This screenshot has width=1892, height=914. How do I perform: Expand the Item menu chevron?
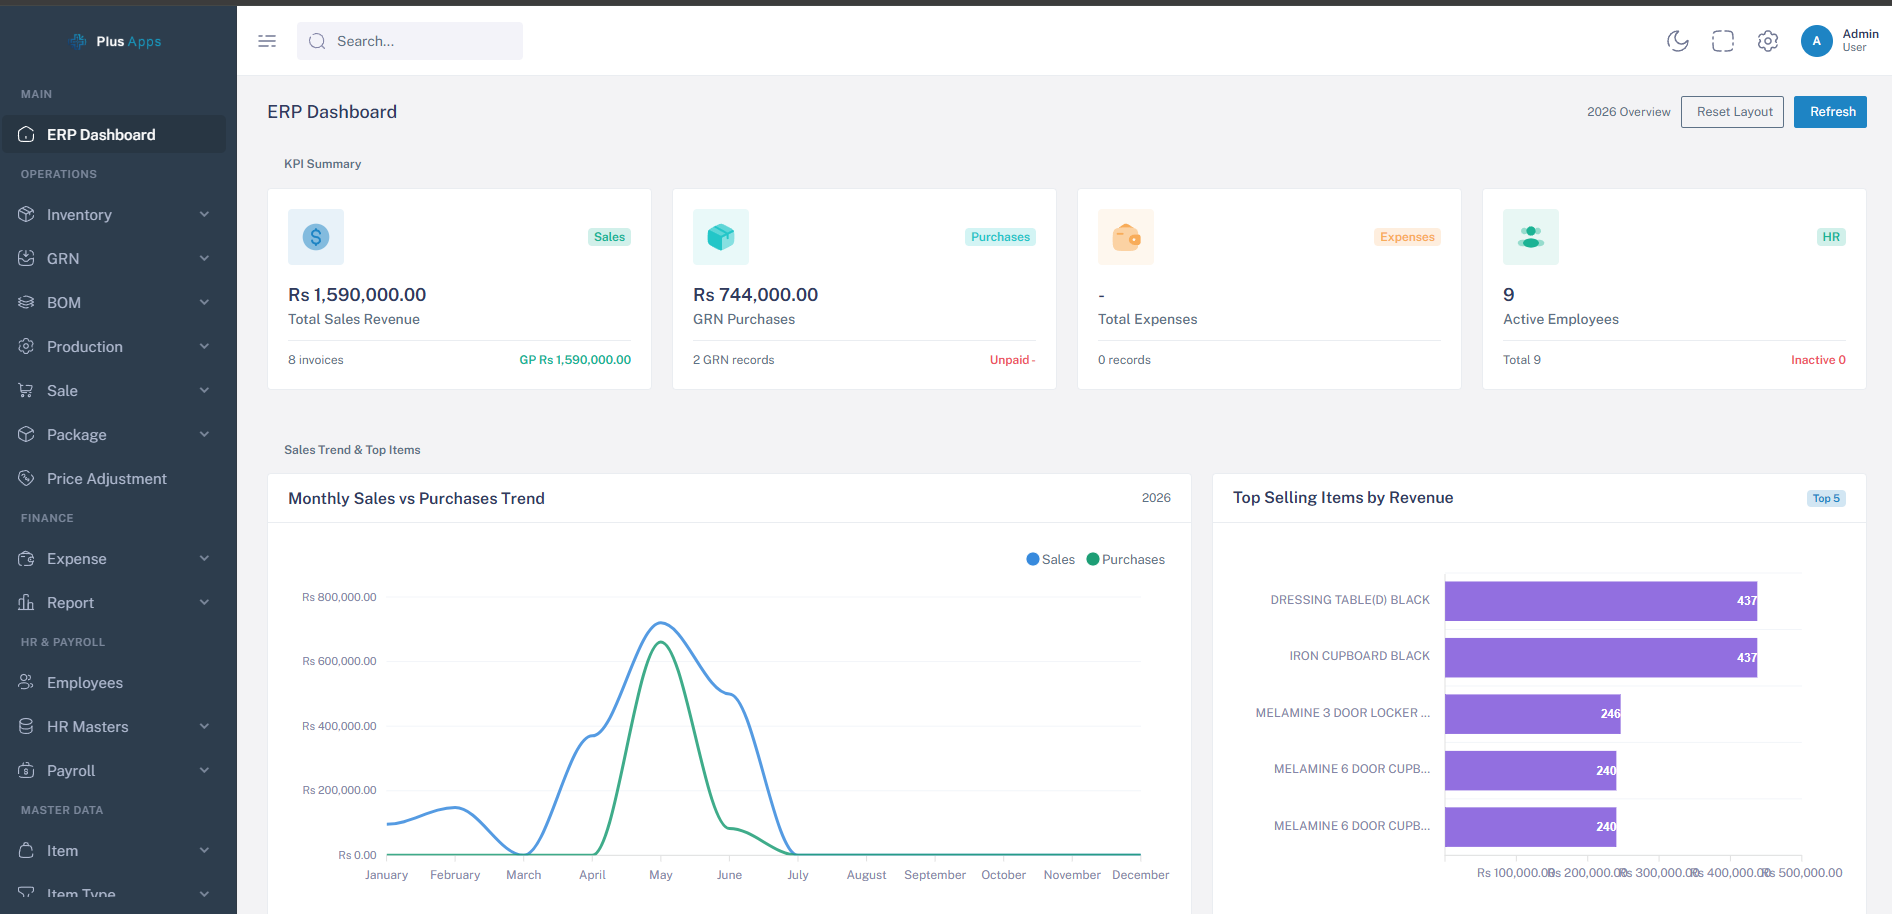(204, 850)
